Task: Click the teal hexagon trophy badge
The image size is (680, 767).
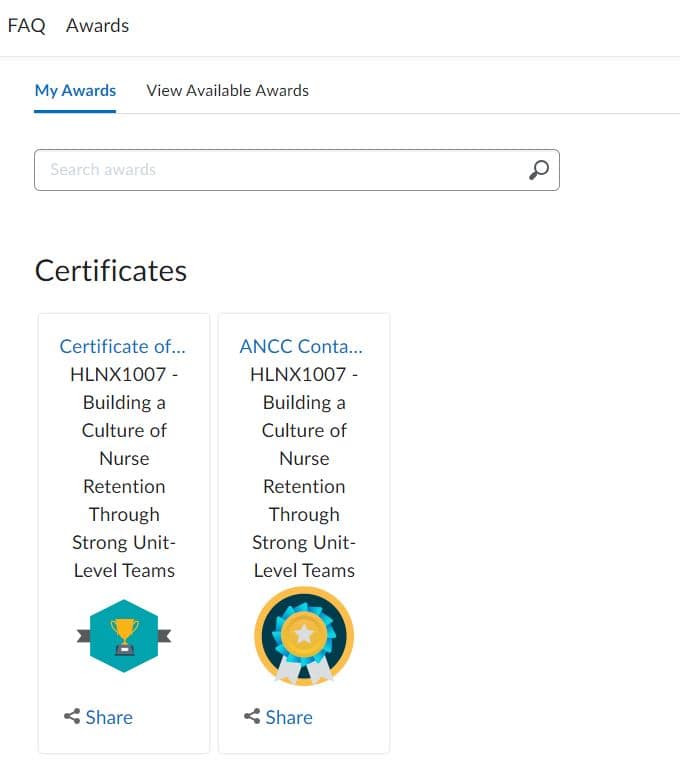Action: click(x=124, y=635)
